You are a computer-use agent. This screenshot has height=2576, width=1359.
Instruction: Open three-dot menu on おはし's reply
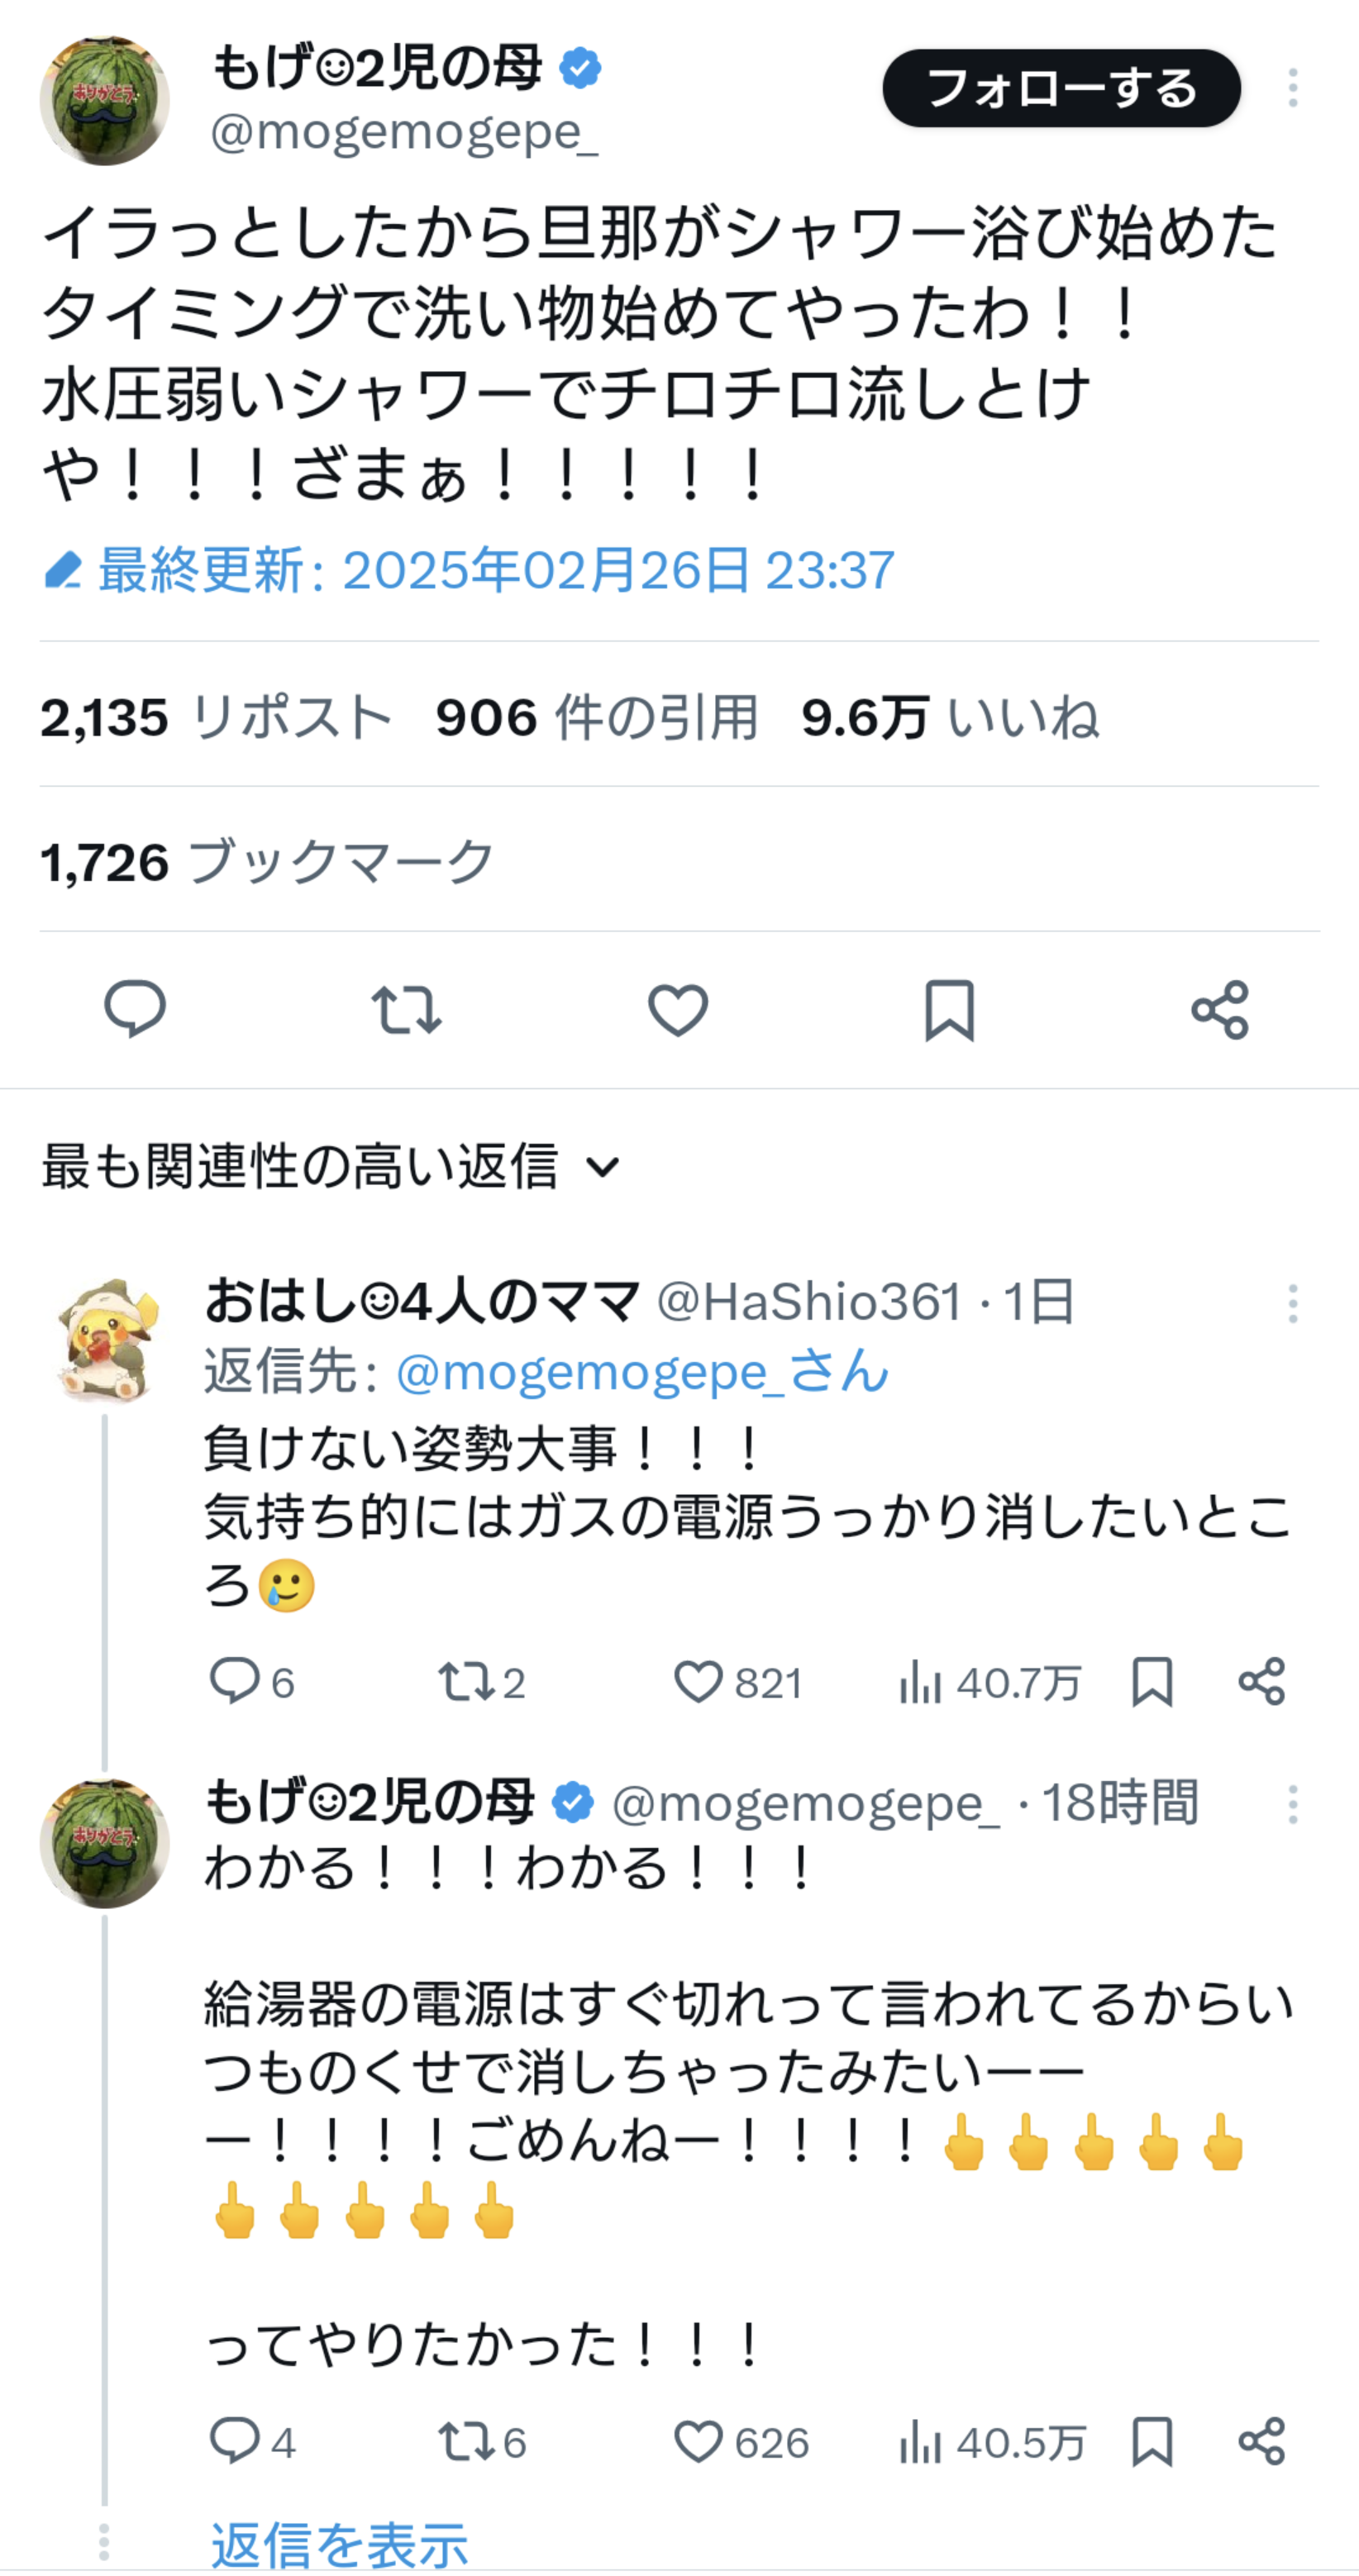coord(1292,1304)
